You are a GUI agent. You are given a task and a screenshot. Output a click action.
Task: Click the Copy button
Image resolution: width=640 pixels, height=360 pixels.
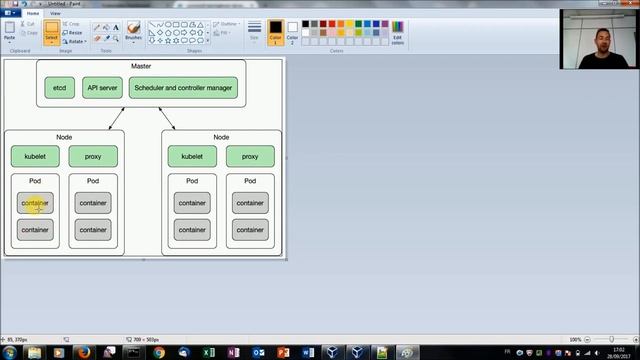pyautogui.click(x=29, y=33)
